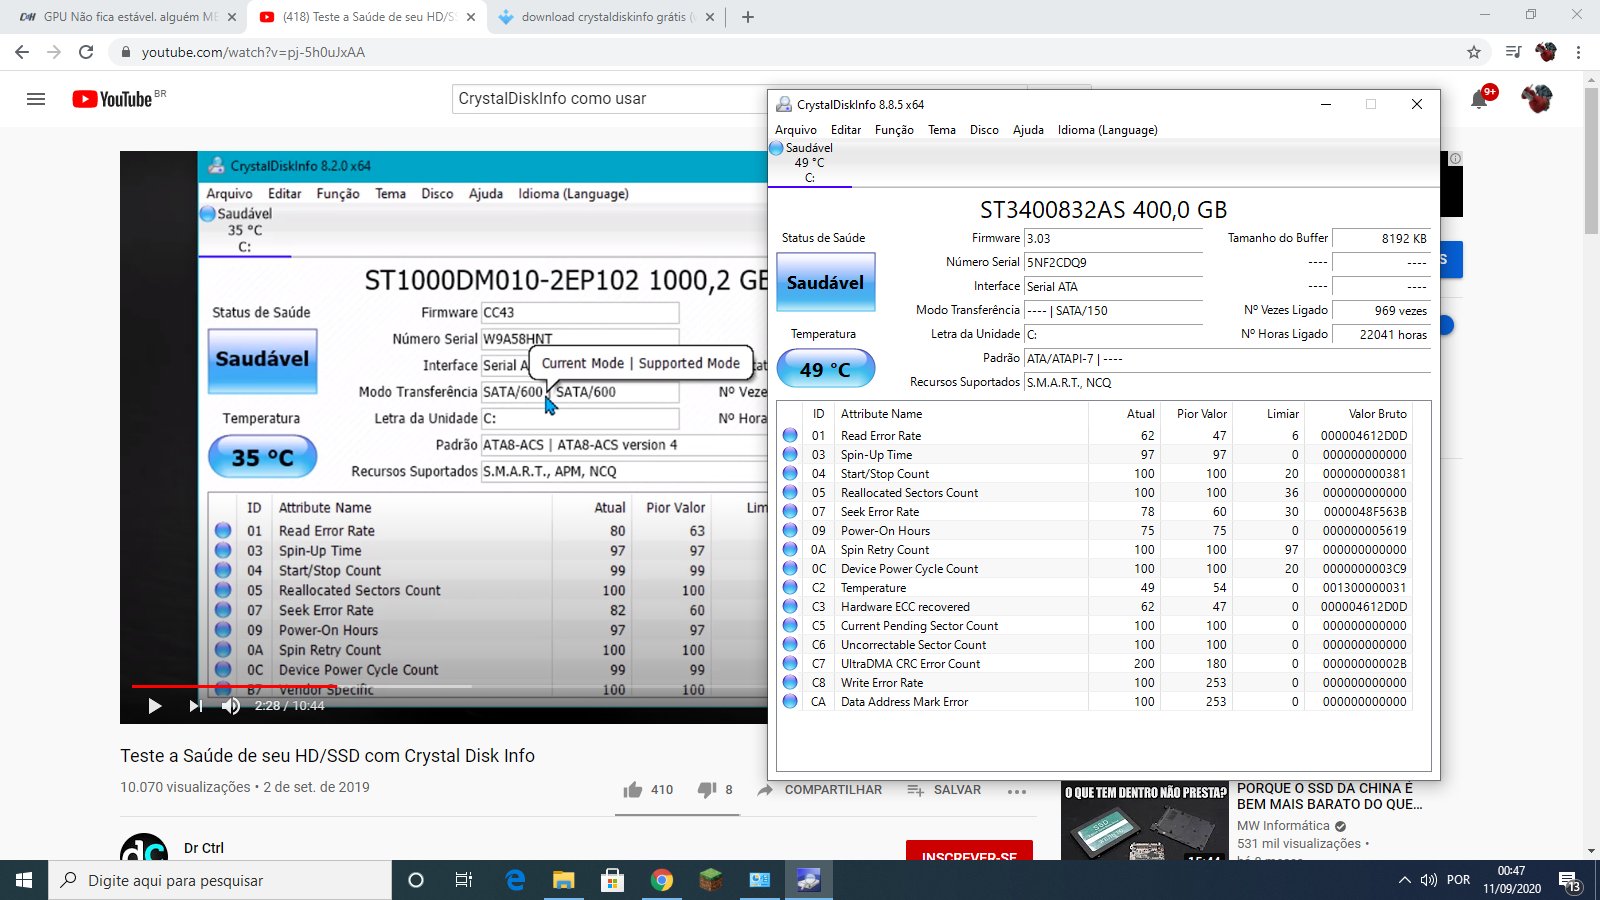Click the SALVAR save button
1600x900 pixels.
coord(944,790)
